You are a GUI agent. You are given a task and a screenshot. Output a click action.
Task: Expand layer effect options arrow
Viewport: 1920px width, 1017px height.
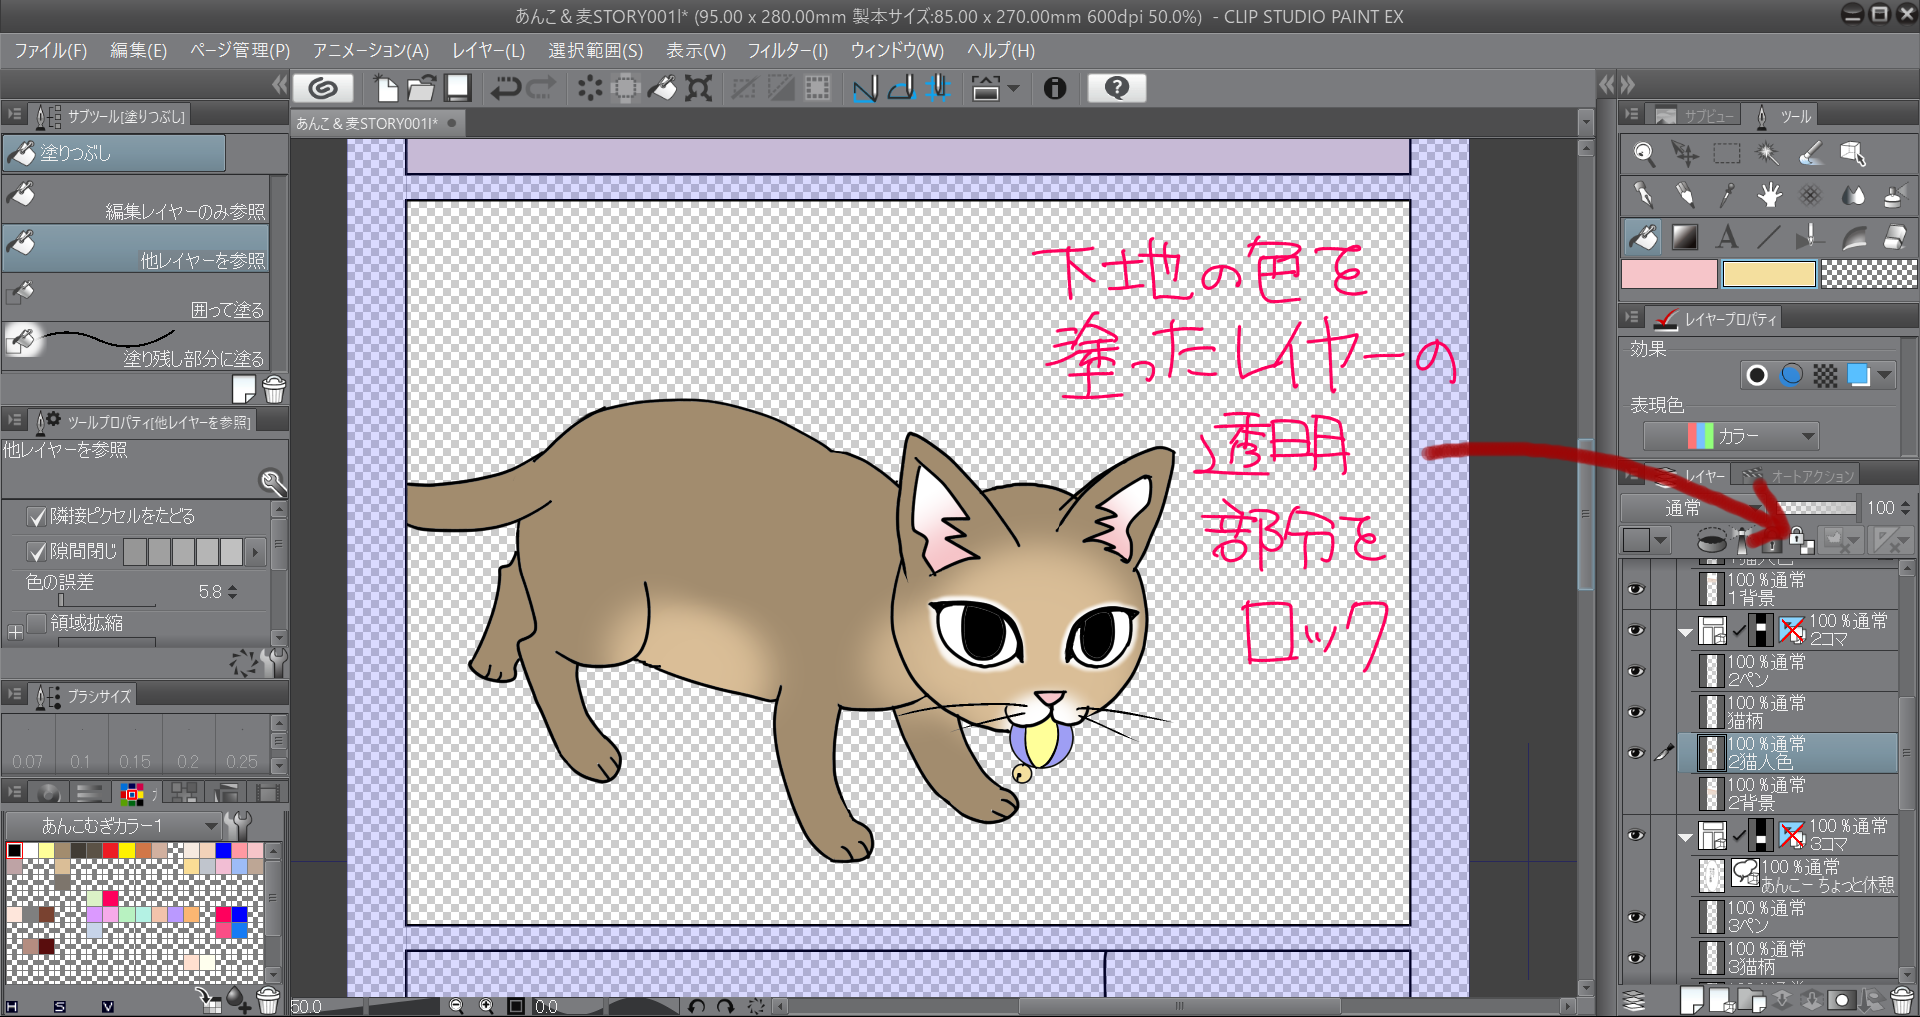pyautogui.click(x=1885, y=376)
